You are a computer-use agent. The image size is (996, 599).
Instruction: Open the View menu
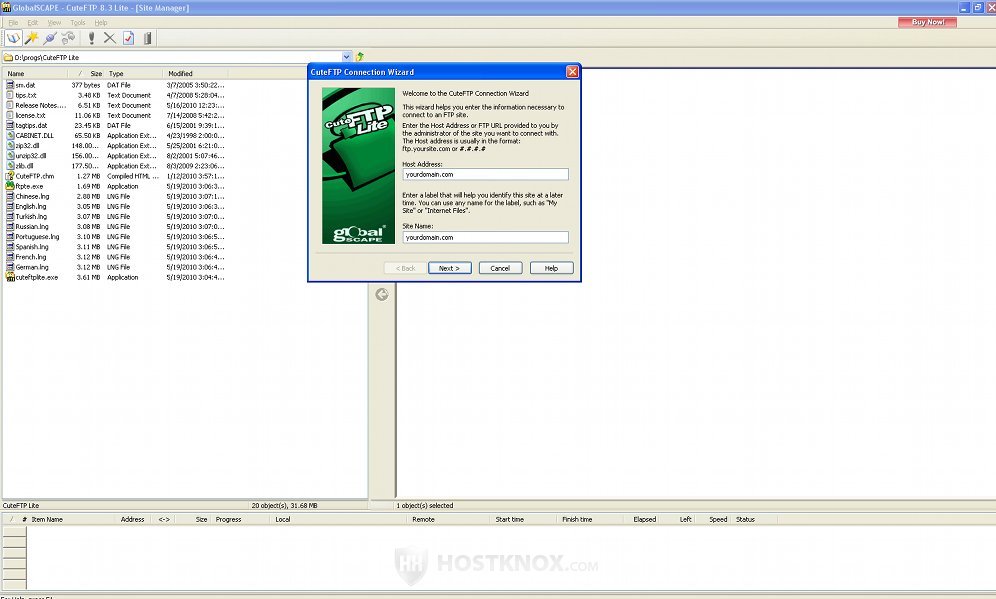click(x=54, y=22)
